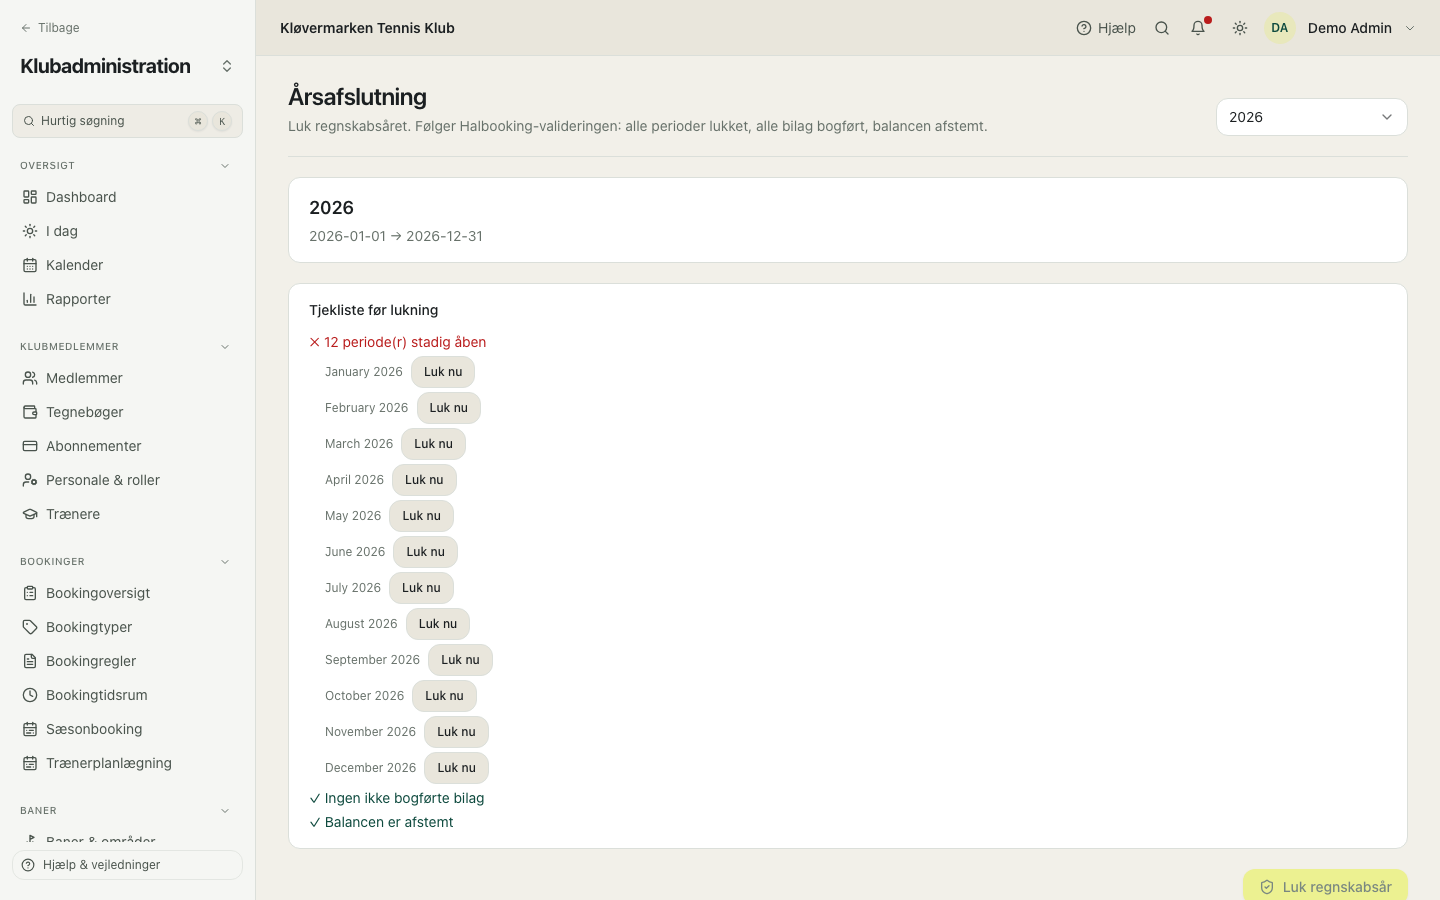Open Sæsonbooking calendar item
Image resolution: width=1440 pixels, height=900 pixels.
127,729
